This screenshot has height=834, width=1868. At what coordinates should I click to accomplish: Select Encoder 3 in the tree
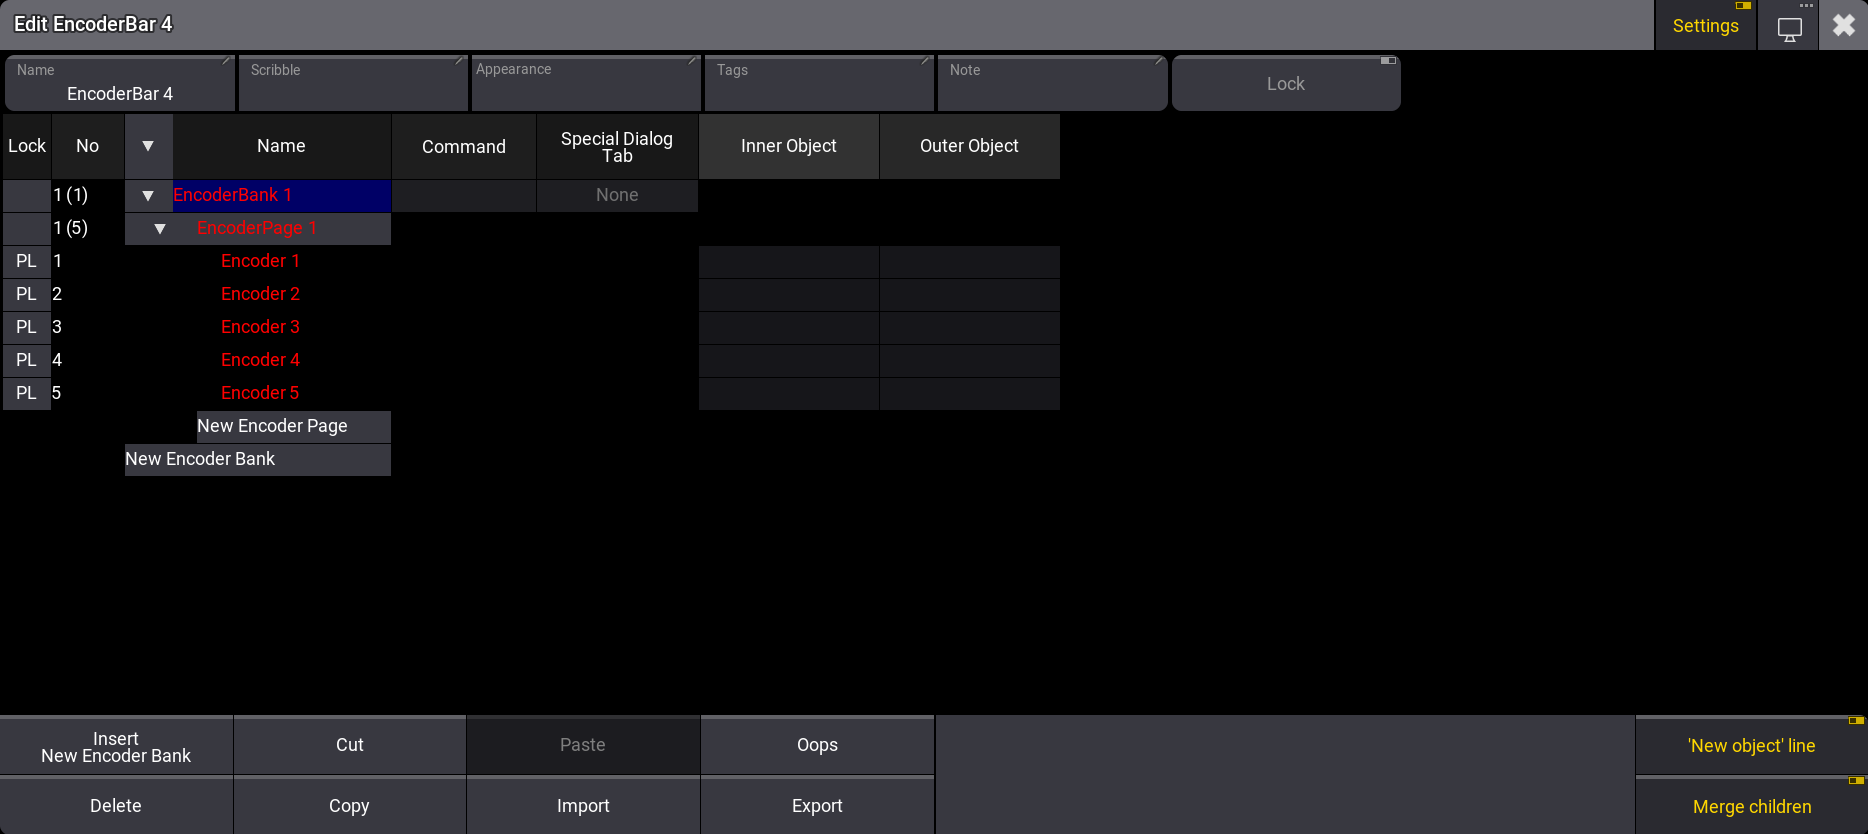(x=260, y=327)
